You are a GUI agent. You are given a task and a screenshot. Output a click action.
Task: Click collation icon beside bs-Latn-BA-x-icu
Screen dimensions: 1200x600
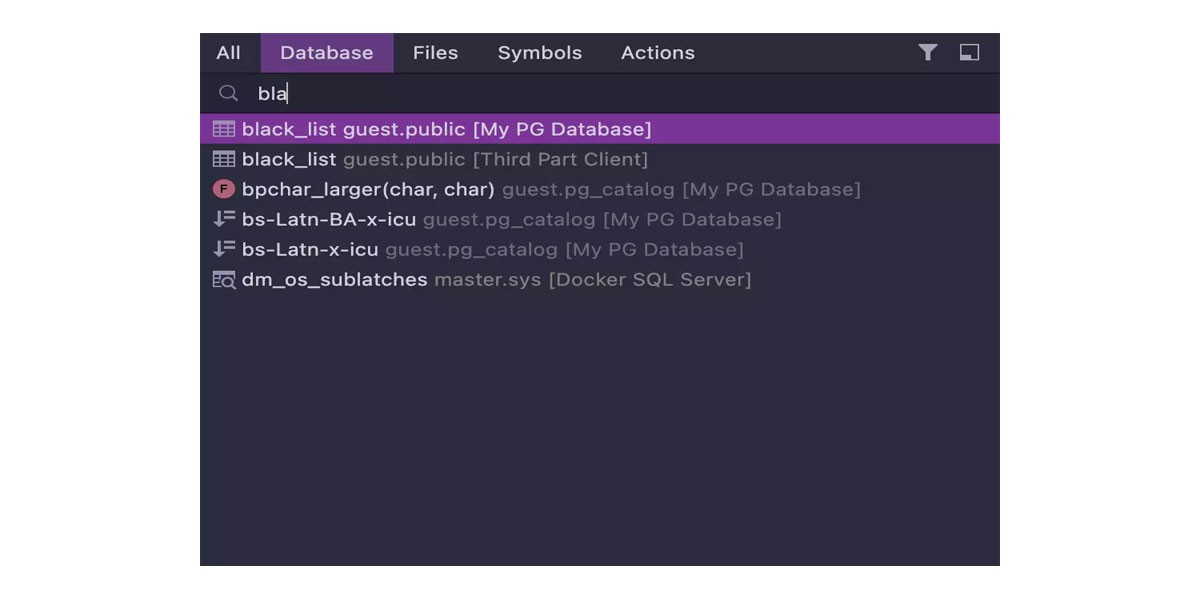(224, 219)
